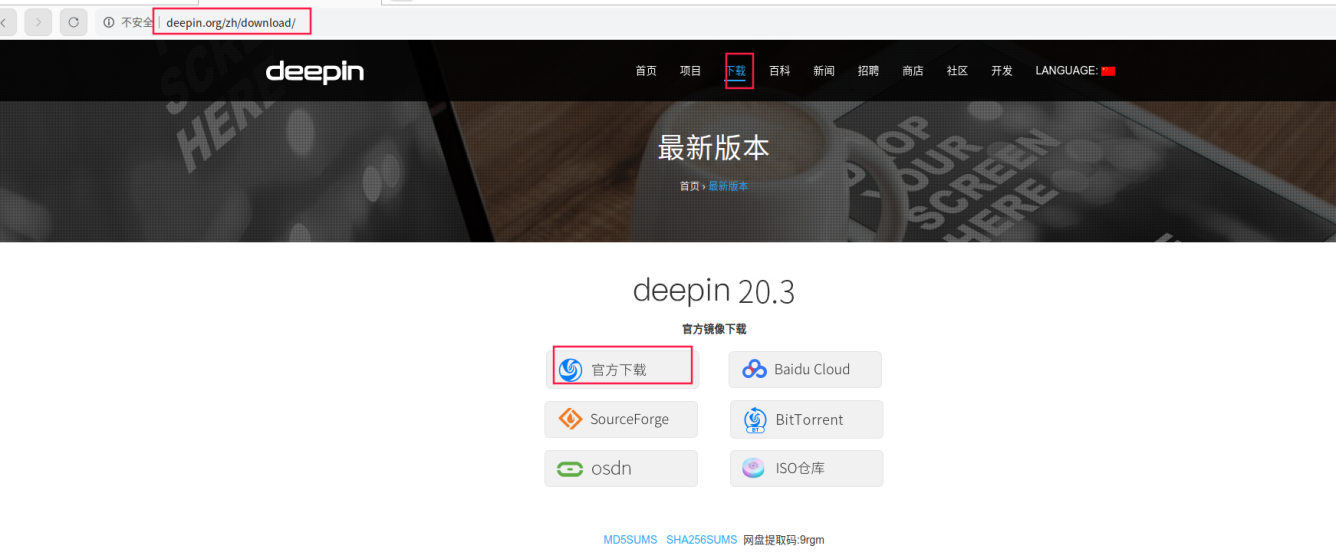The image size is (1336, 559).
Task: Click the ISO仓库 button
Action: coord(806,468)
